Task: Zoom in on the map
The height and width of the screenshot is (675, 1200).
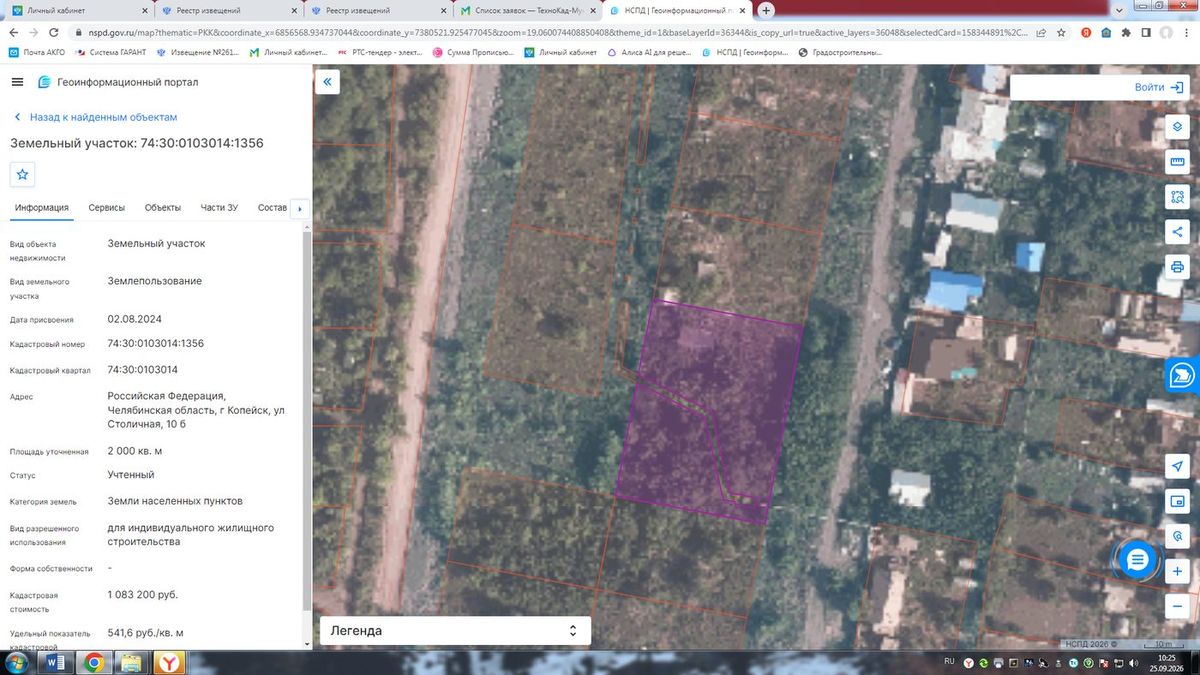Action: (x=1177, y=572)
